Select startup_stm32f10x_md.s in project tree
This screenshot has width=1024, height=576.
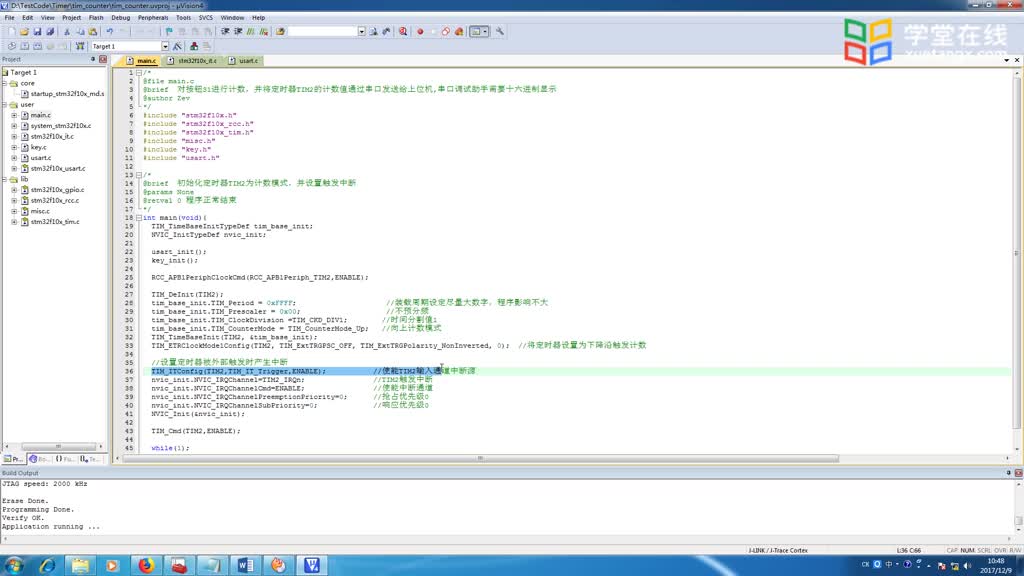coord(67,93)
